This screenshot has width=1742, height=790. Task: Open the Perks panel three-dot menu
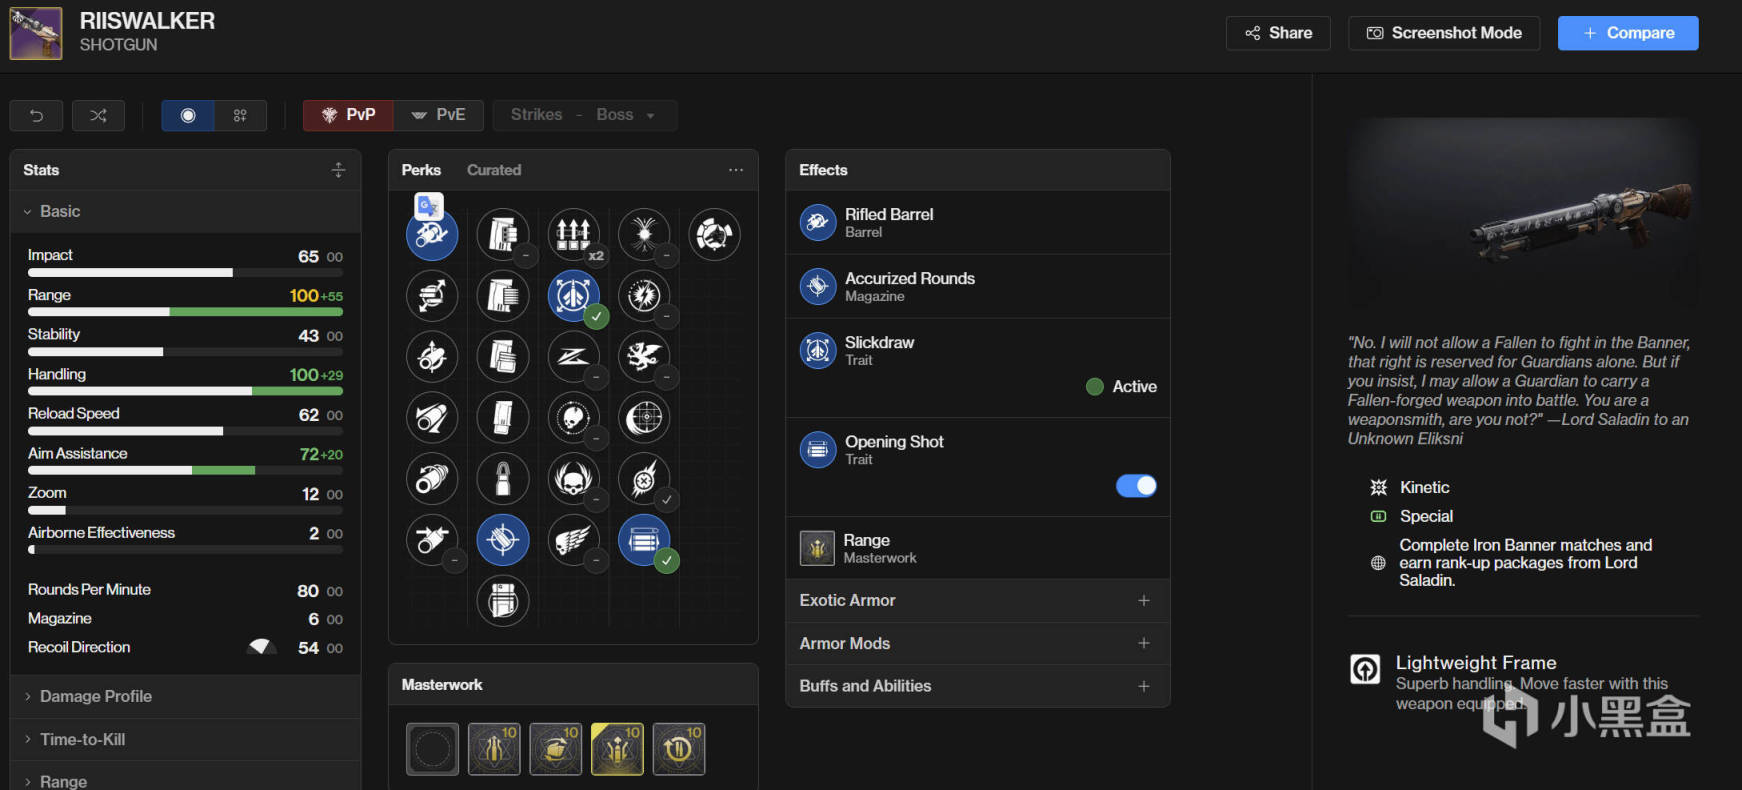[x=736, y=170]
